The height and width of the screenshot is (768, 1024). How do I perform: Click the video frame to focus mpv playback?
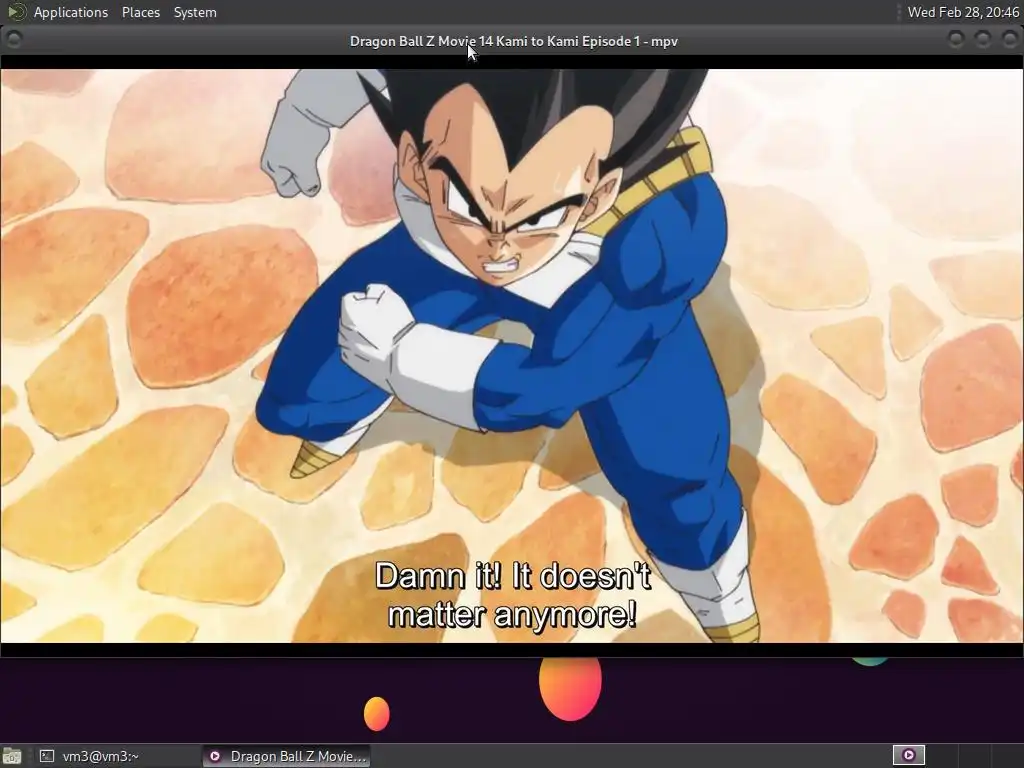[512, 356]
